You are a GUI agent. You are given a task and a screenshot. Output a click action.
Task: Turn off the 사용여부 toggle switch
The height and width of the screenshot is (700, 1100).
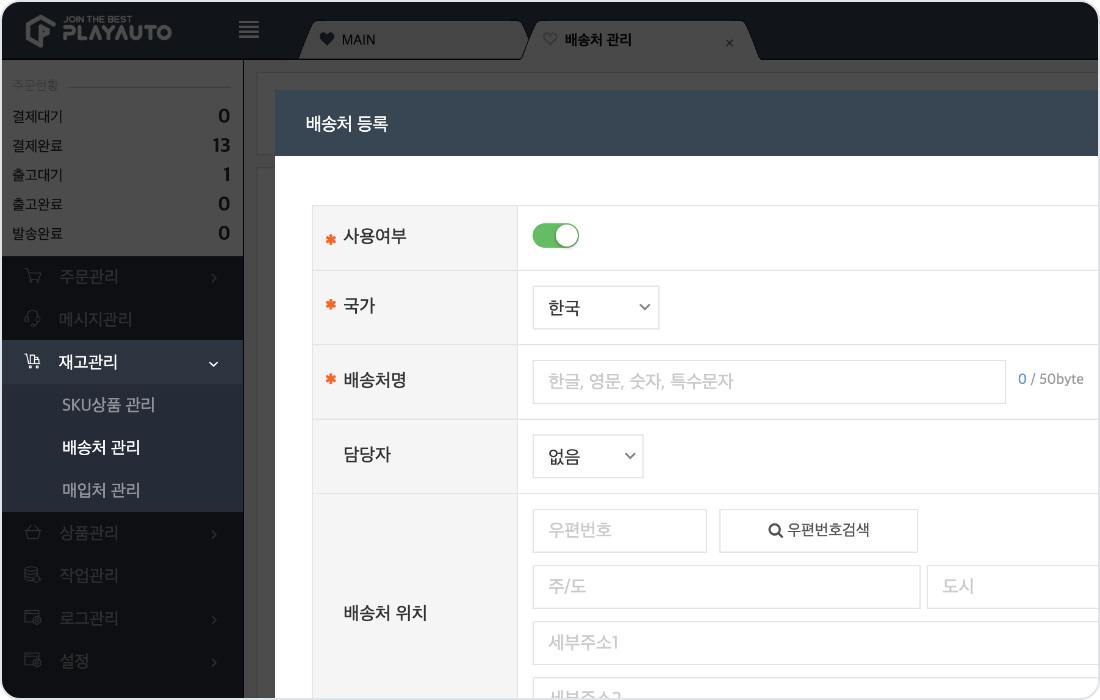point(556,236)
